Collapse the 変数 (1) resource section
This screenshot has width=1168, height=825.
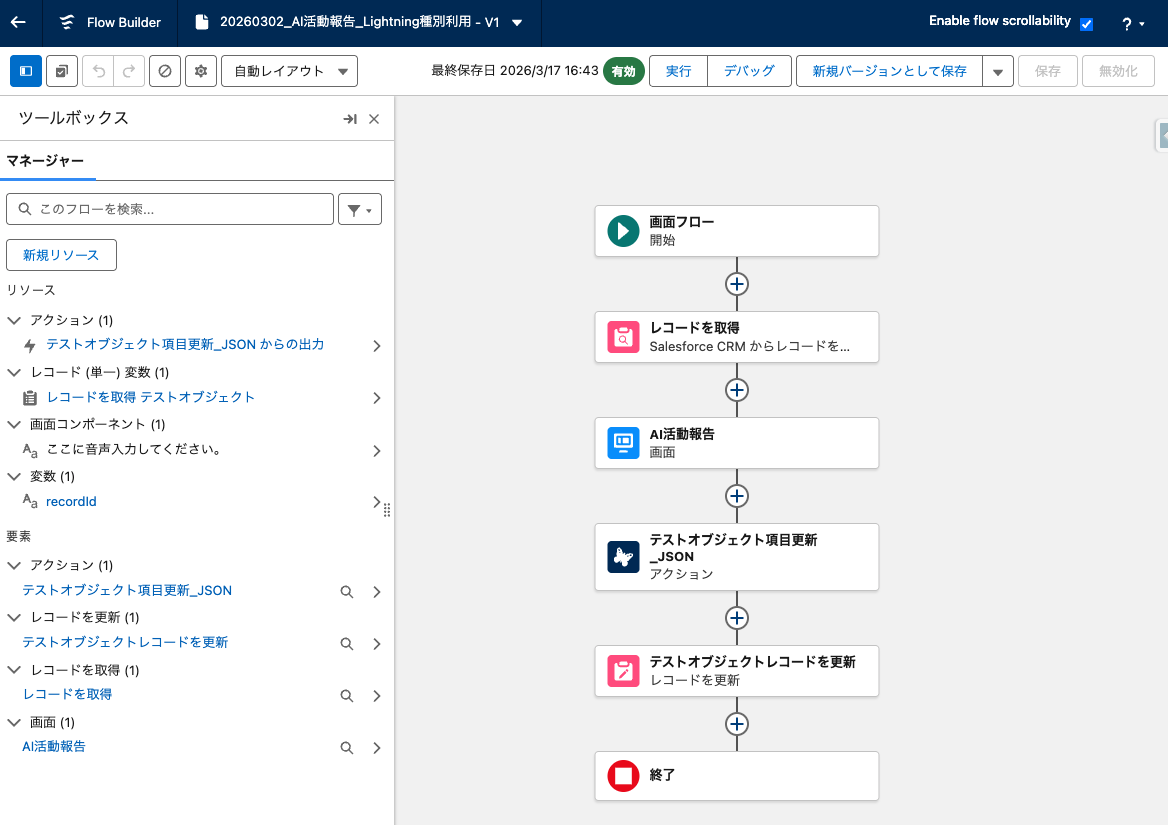click(x=14, y=476)
